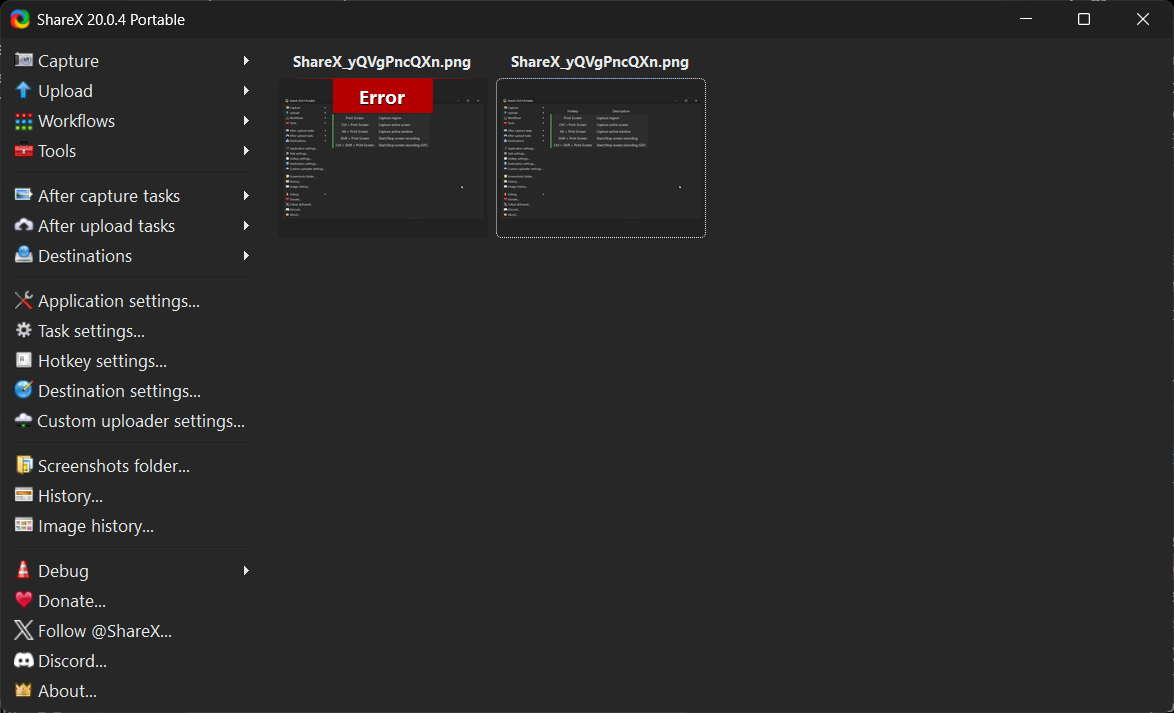Click the Custom uploader settings cloud icon
Viewport: 1174px width, 713px height.
(x=24, y=420)
